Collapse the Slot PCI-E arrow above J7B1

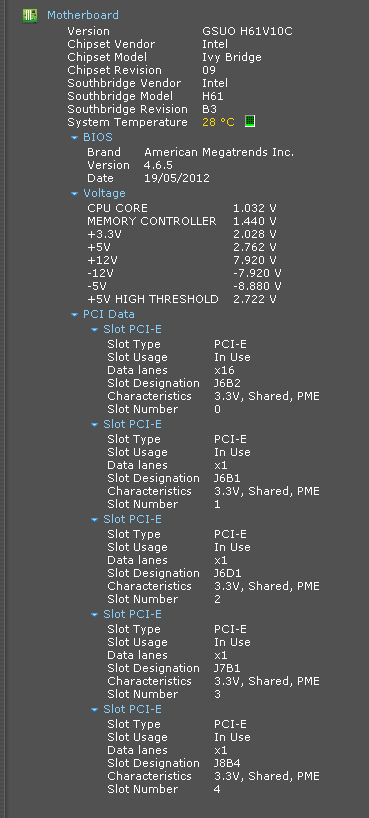tap(94, 615)
